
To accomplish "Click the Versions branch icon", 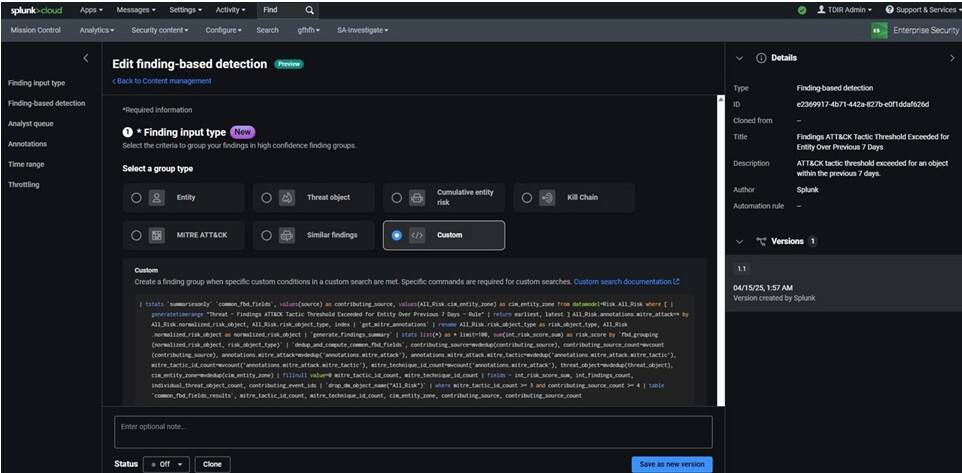I will (x=761, y=242).
